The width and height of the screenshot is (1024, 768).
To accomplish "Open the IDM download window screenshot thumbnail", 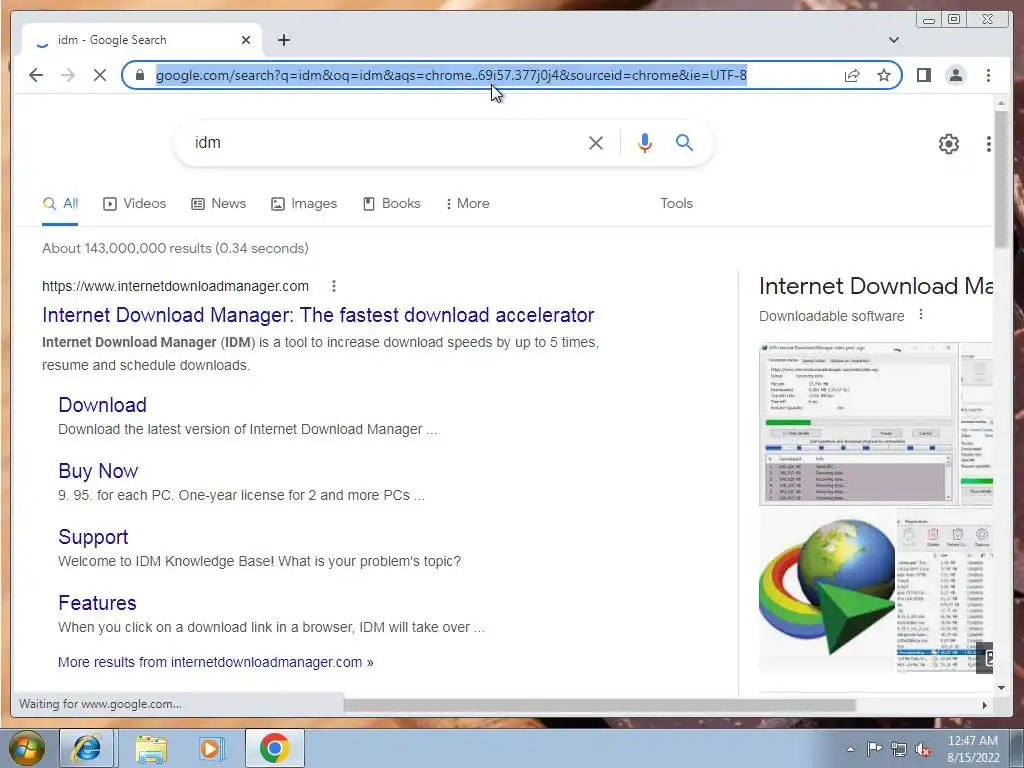I will point(858,424).
